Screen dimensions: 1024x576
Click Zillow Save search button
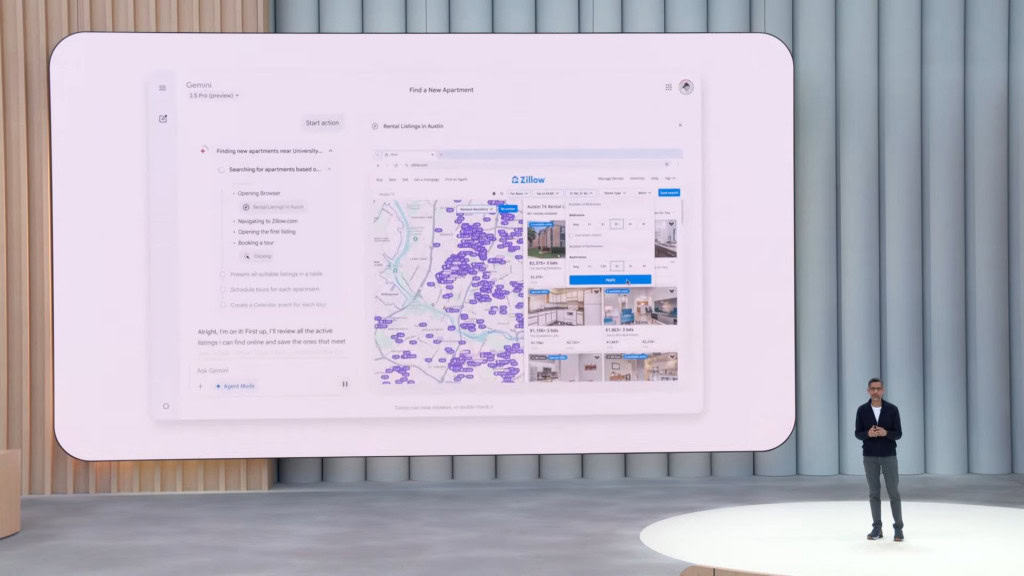(x=669, y=193)
